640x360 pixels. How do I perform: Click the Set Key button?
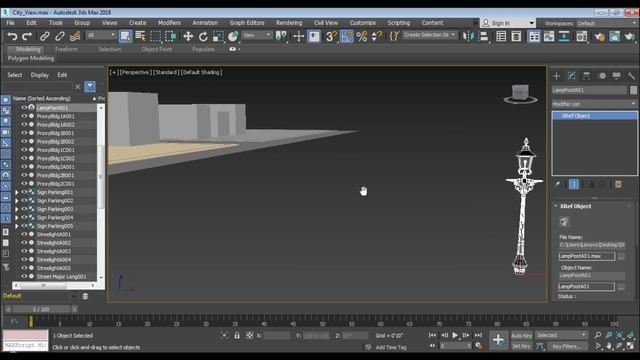pos(521,346)
